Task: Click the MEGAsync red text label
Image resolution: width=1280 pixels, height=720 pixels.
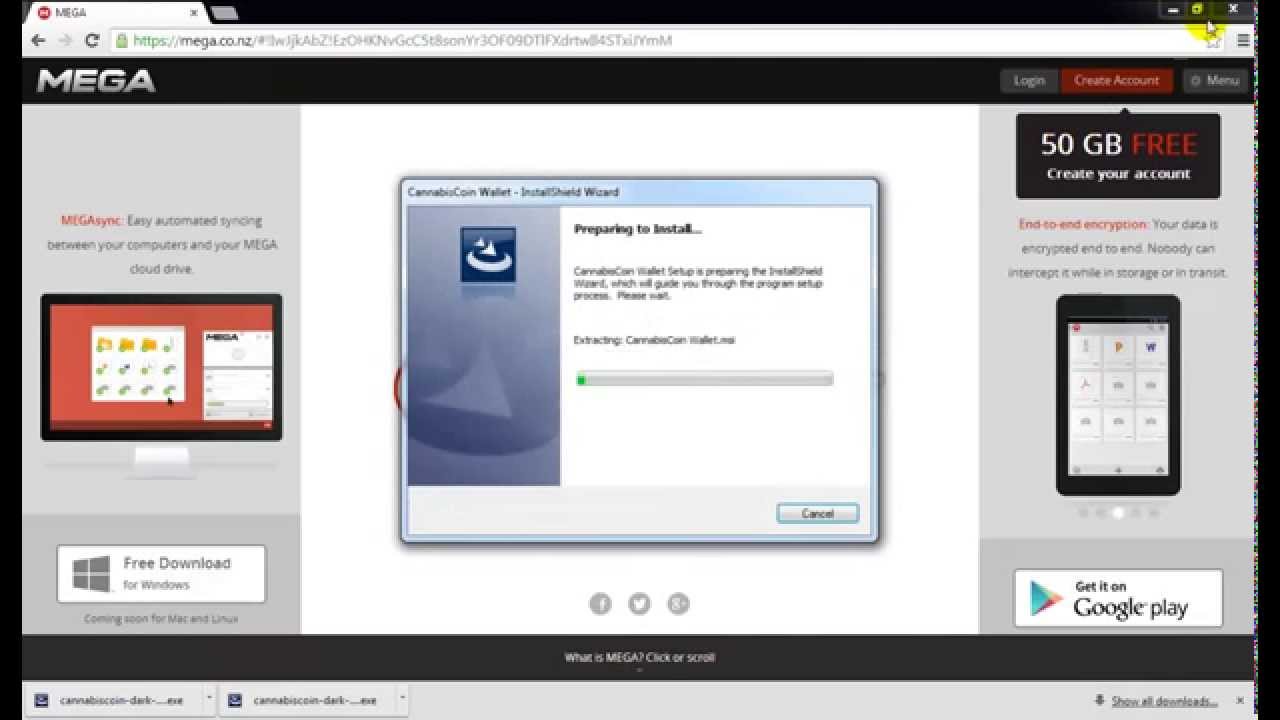Action: point(91,221)
